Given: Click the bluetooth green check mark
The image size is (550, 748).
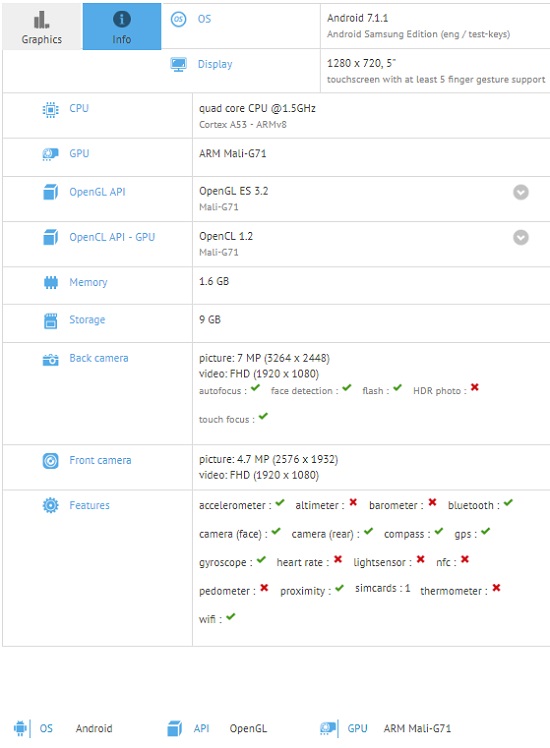Looking at the screenshot, I should tap(508, 502).
